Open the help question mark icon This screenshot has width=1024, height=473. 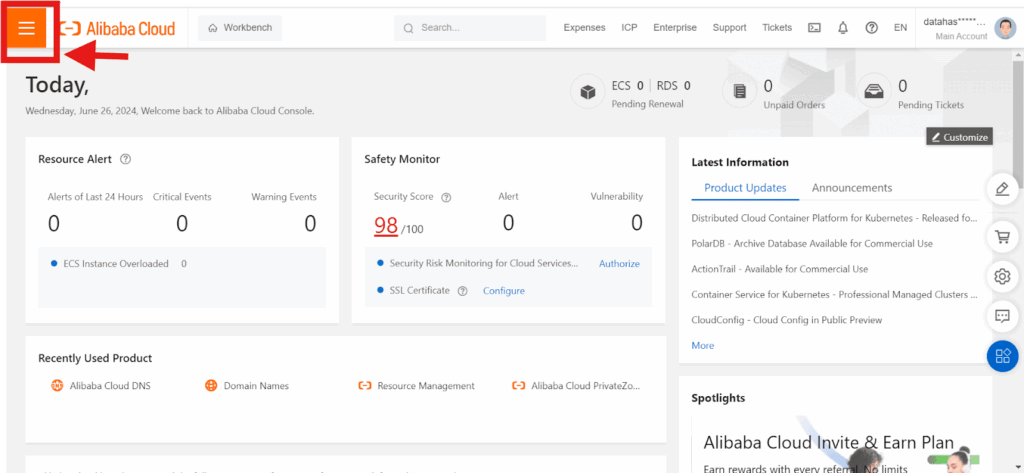(x=871, y=28)
